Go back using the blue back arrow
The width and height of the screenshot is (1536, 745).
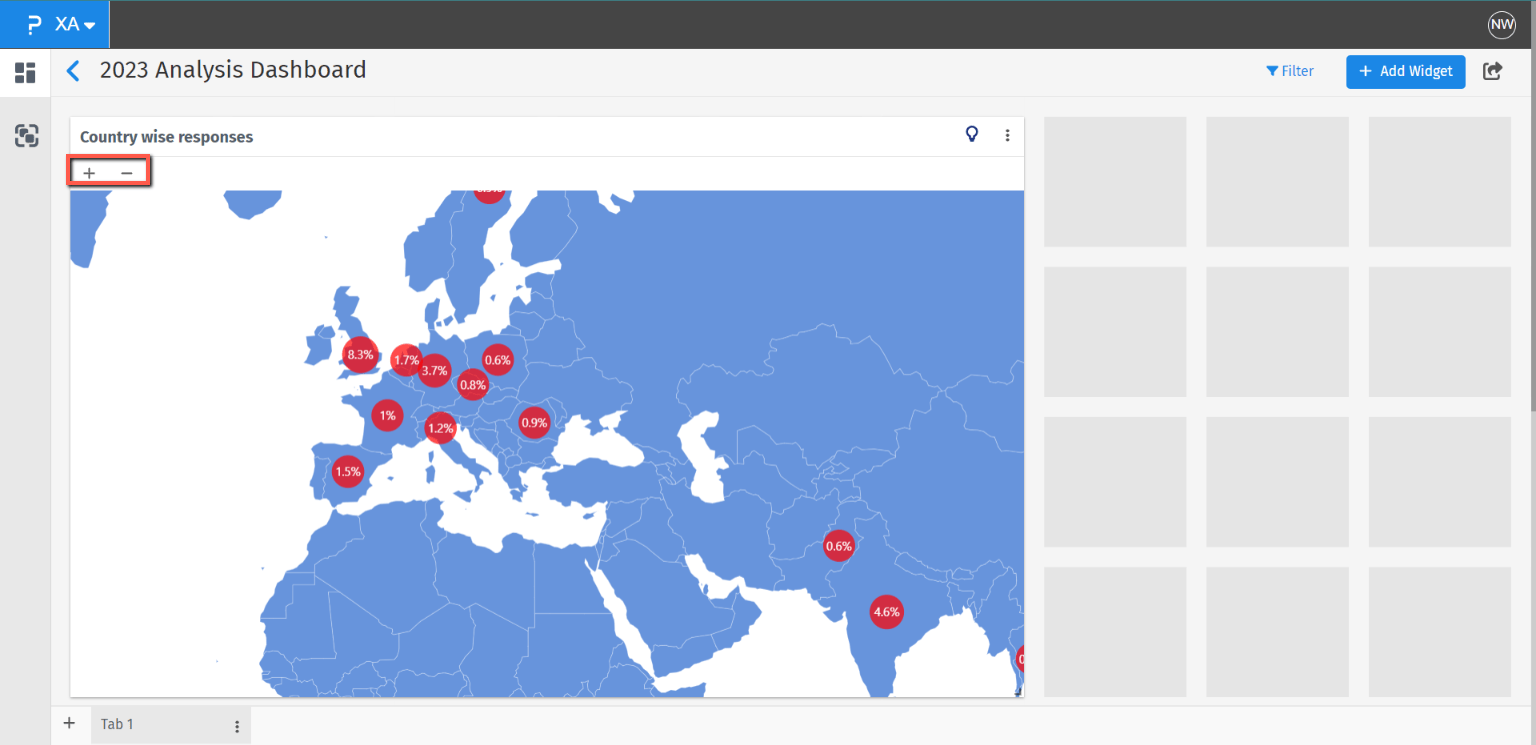72,71
